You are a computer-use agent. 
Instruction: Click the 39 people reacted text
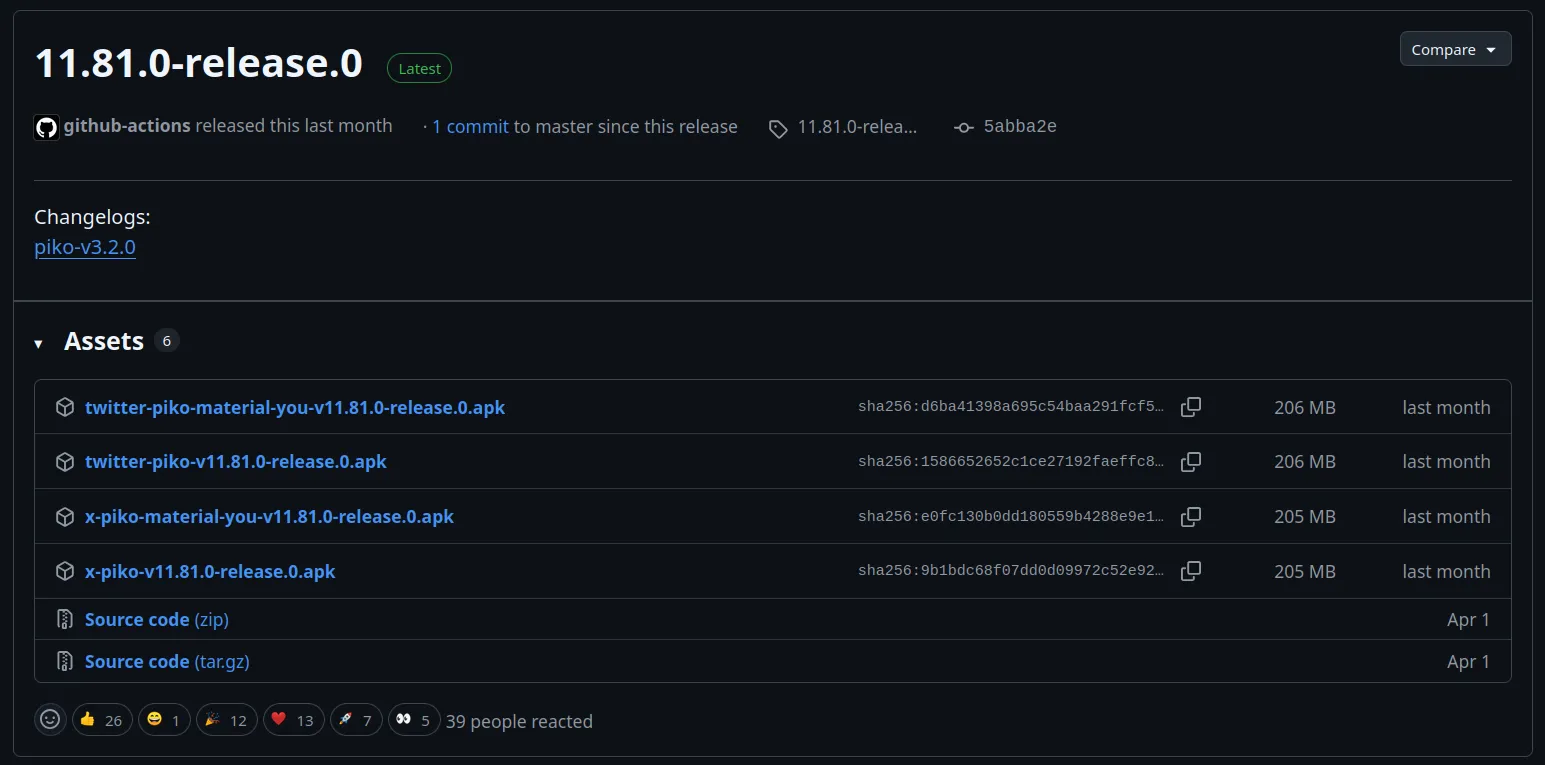pos(519,721)
